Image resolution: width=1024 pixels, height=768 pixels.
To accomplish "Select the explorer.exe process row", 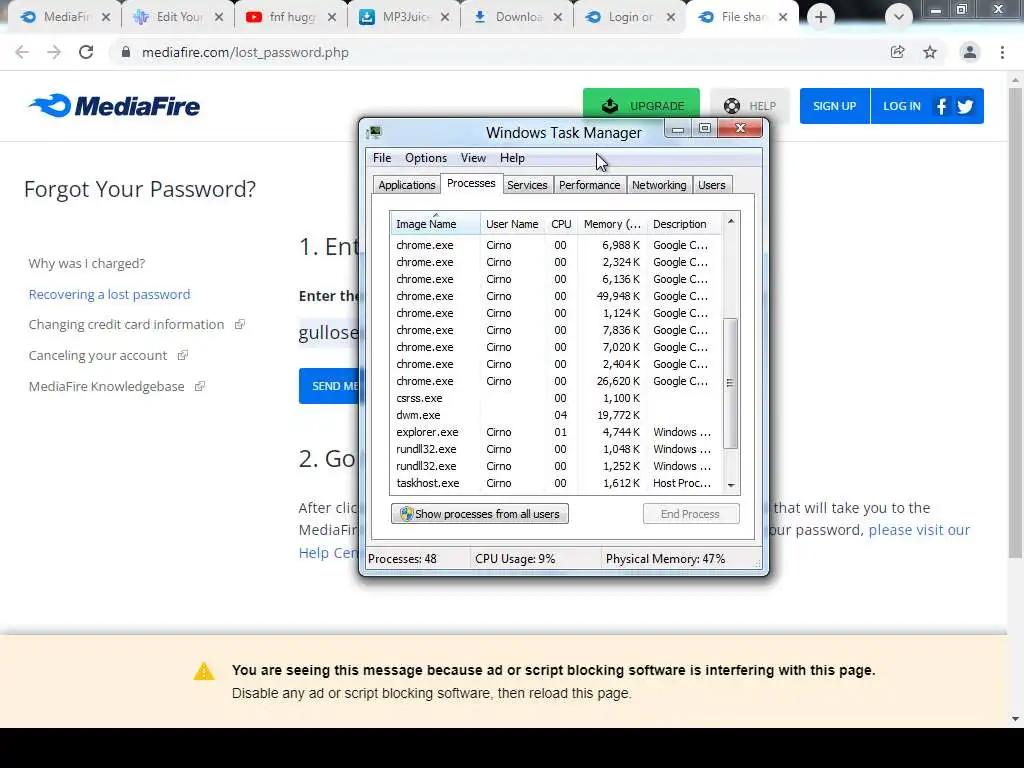I will coord(556,432).
